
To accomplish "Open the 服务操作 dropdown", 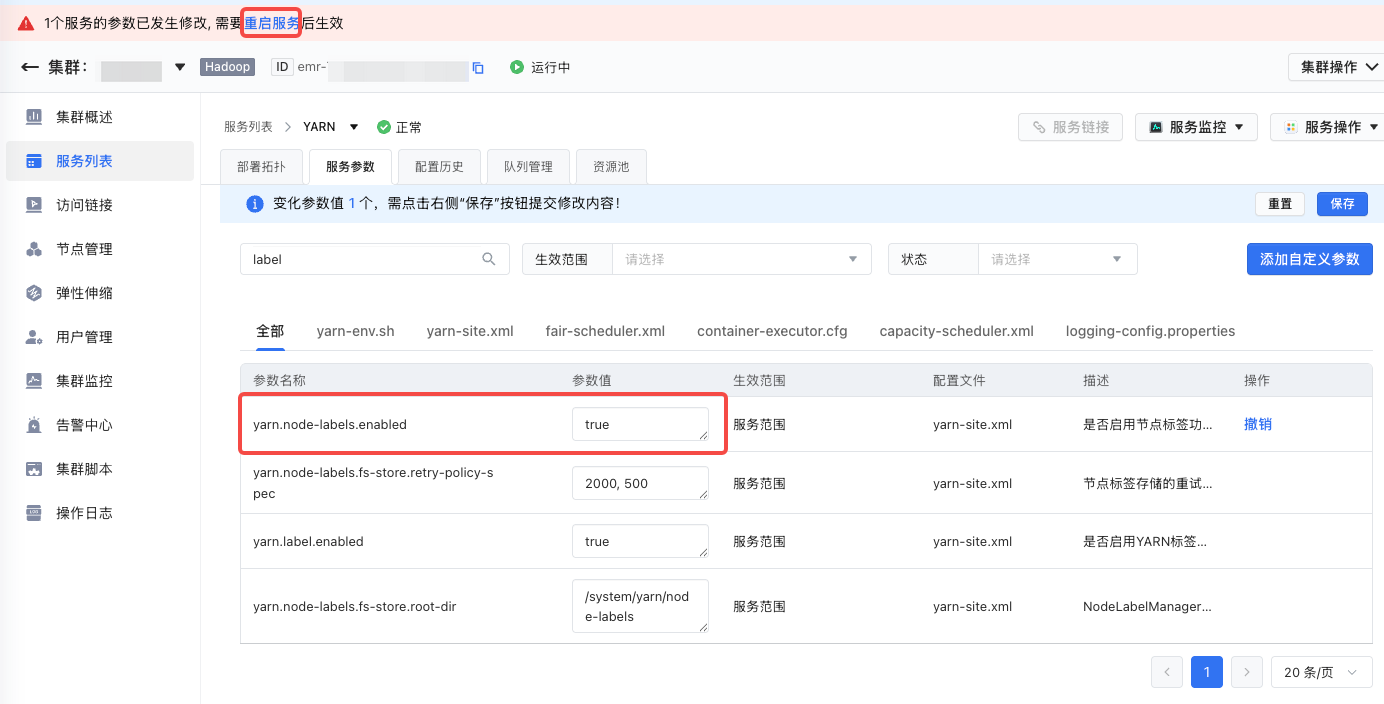I will pos(1327,127).
